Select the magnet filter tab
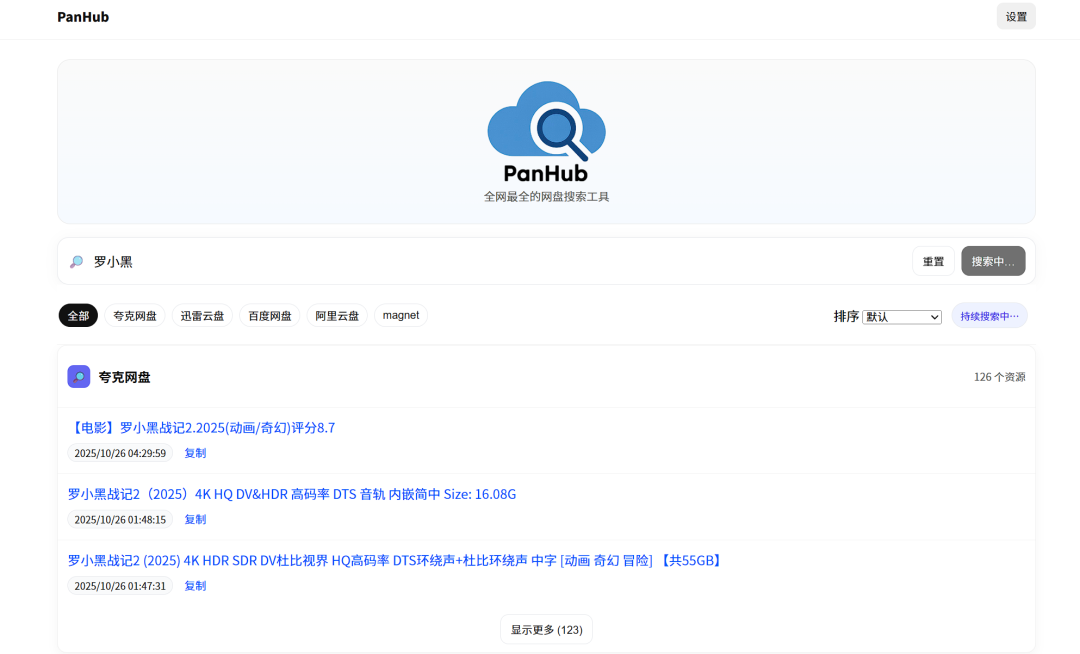1080x654 pixels. [x=401, y=316]
